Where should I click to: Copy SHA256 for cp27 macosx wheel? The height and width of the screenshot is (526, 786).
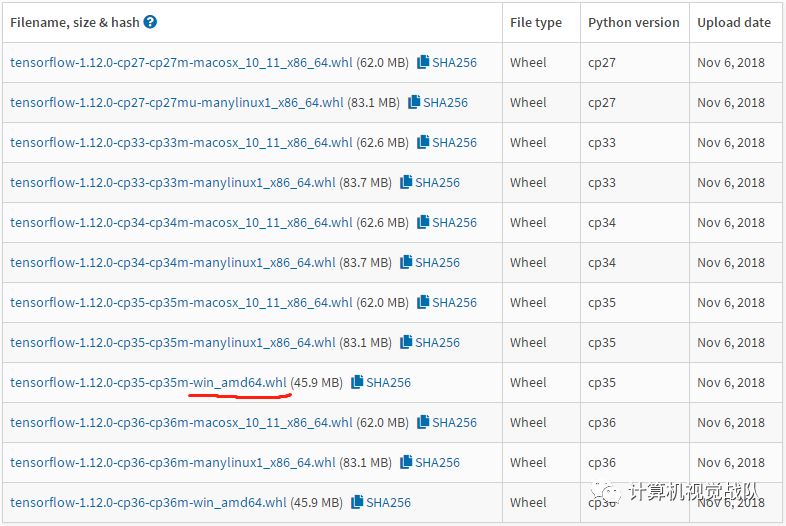pos(447,62)
